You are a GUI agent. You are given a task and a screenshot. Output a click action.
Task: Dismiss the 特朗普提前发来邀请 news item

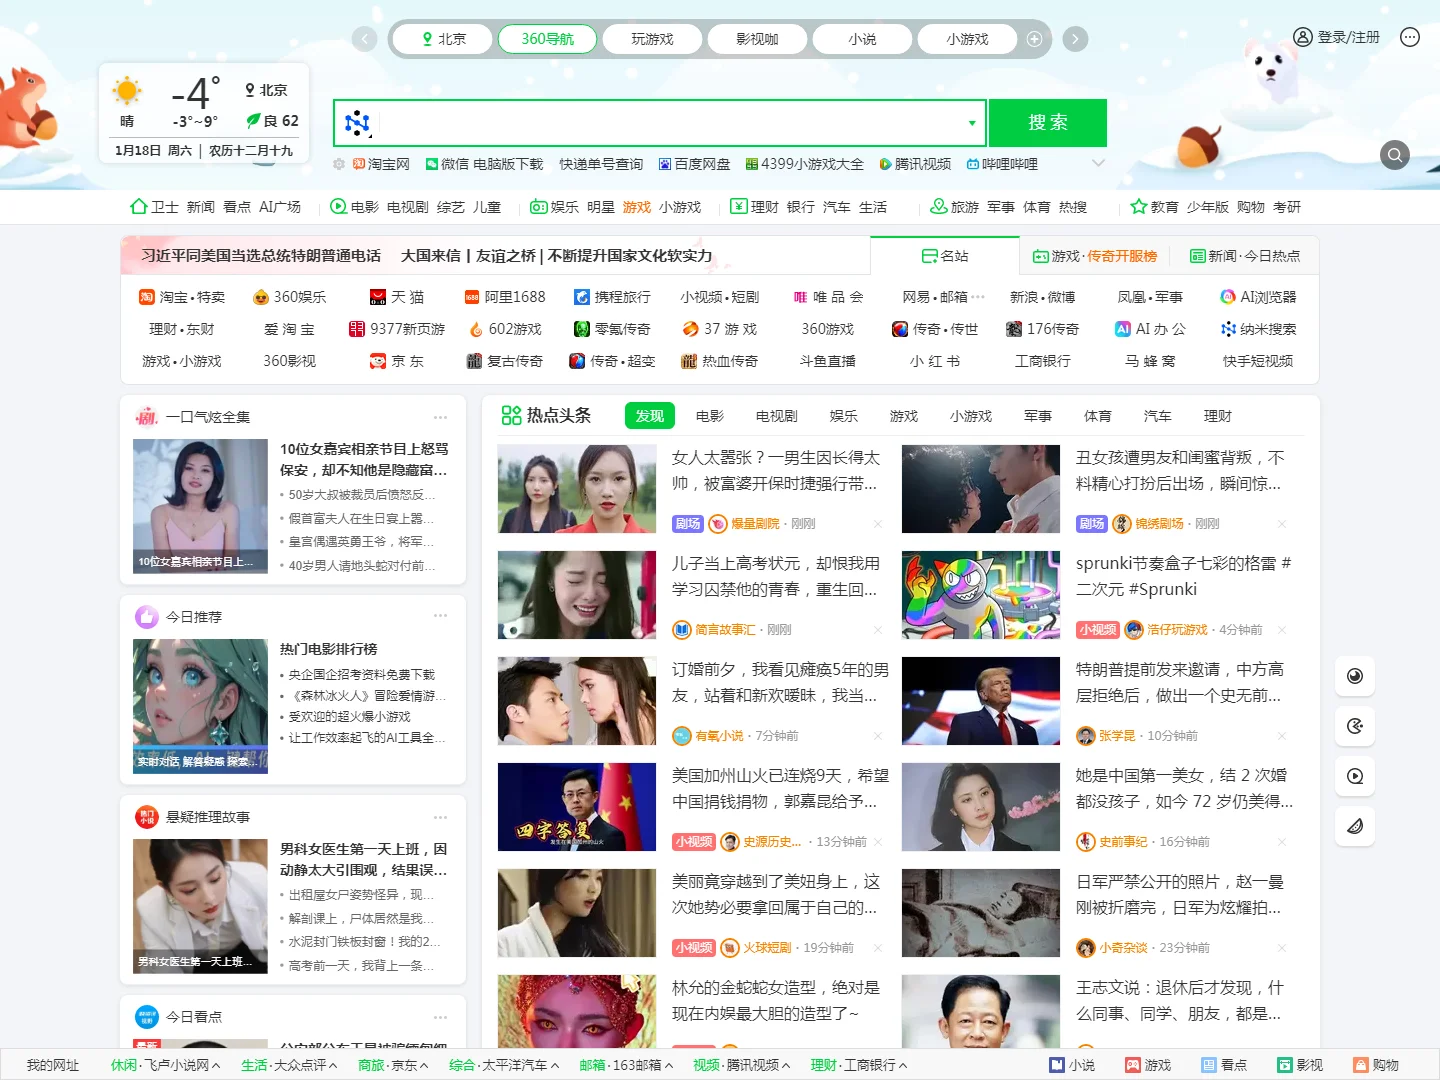click(x=1282, y=736)
